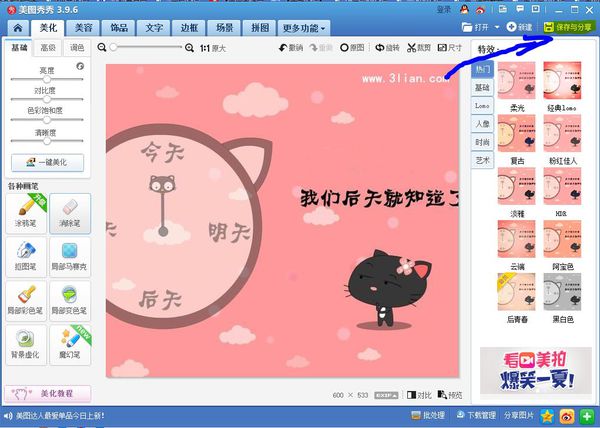Apply the 淡雅 effect thumbnail
Viewport: 600px width, 428px height.
click(517, 186)
